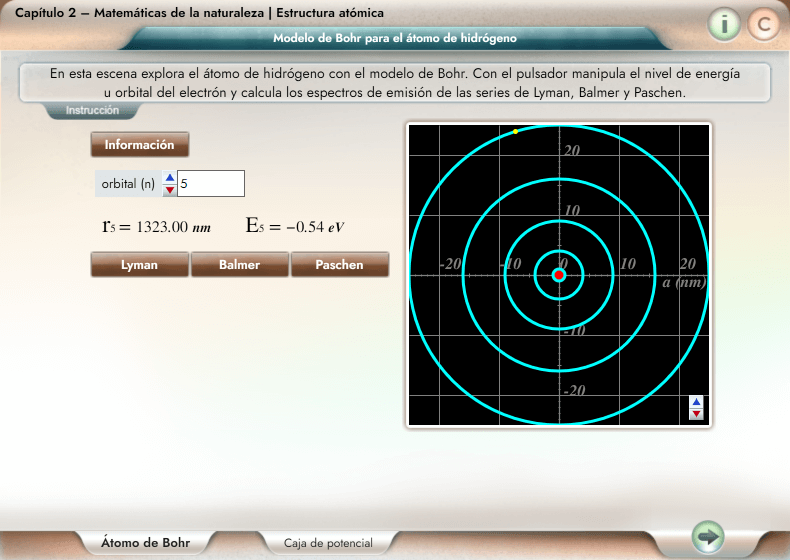
Task: Click the 'orbital (n)' label
Action: coord(128,183)
